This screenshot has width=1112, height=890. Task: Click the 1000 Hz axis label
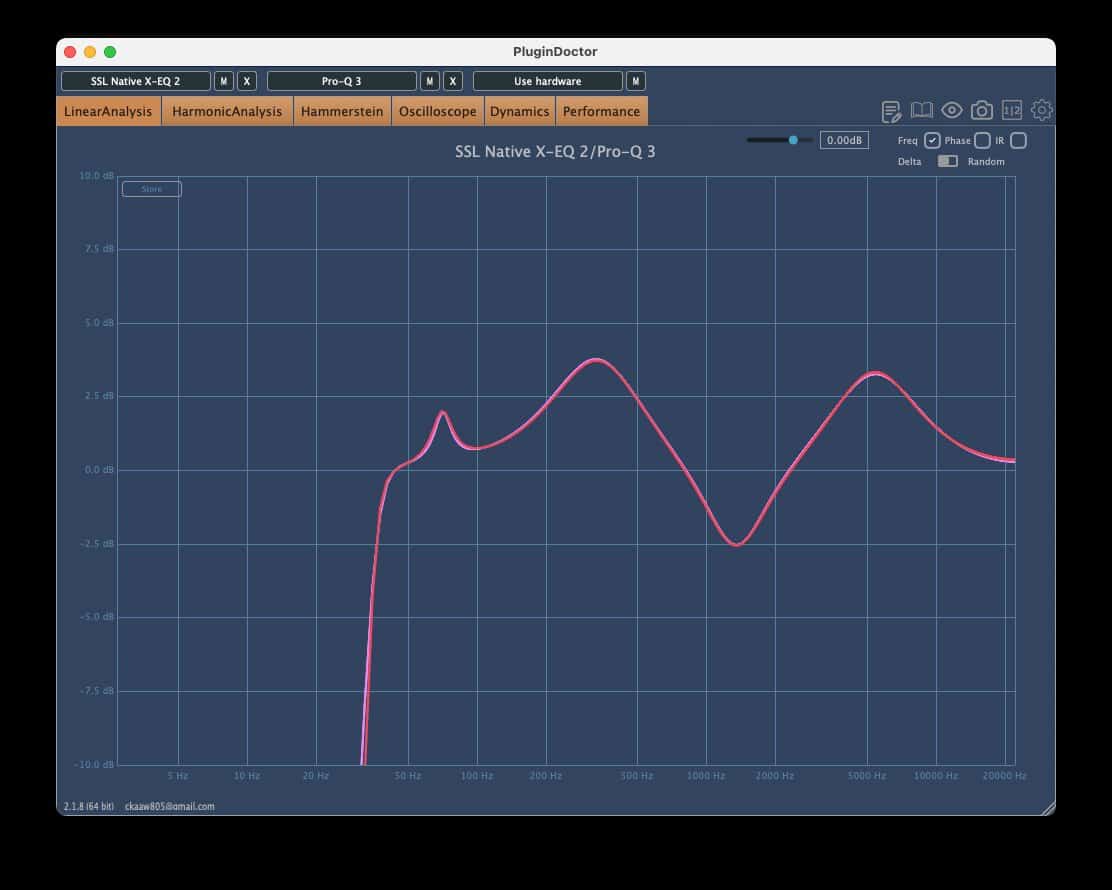(706, 776)
